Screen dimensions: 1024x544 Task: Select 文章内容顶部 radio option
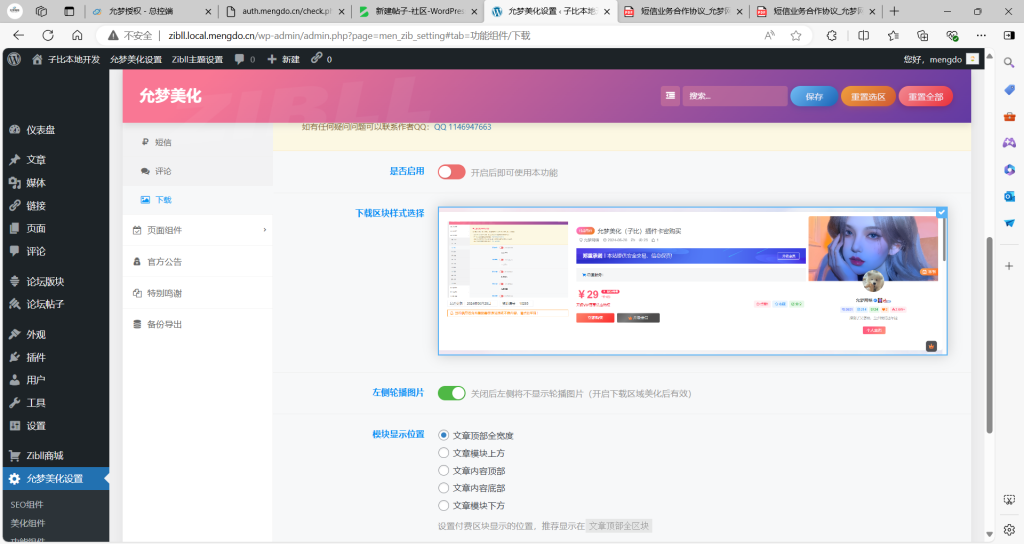444,470
